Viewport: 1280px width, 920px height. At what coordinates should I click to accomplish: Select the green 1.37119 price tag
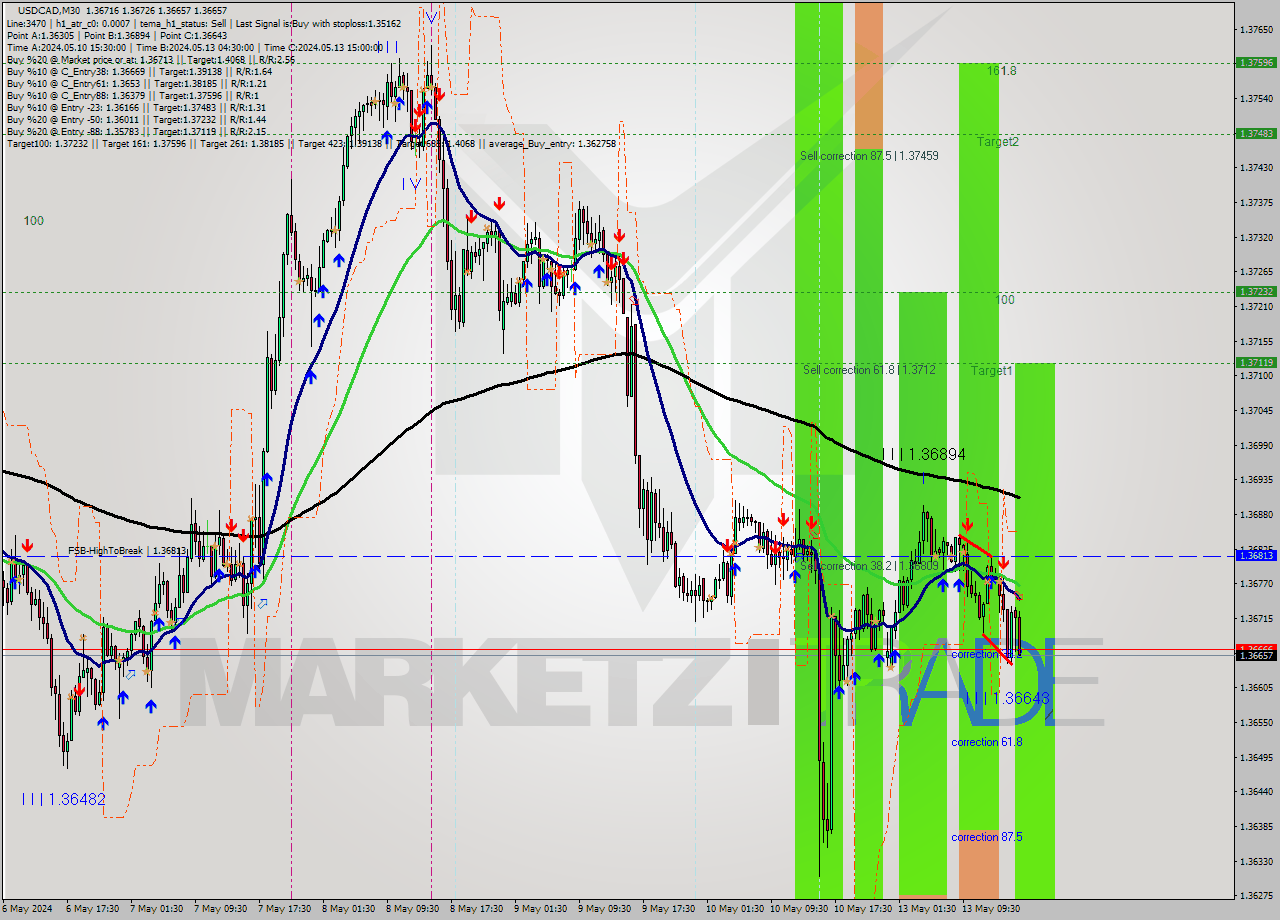coord(1256,363)
